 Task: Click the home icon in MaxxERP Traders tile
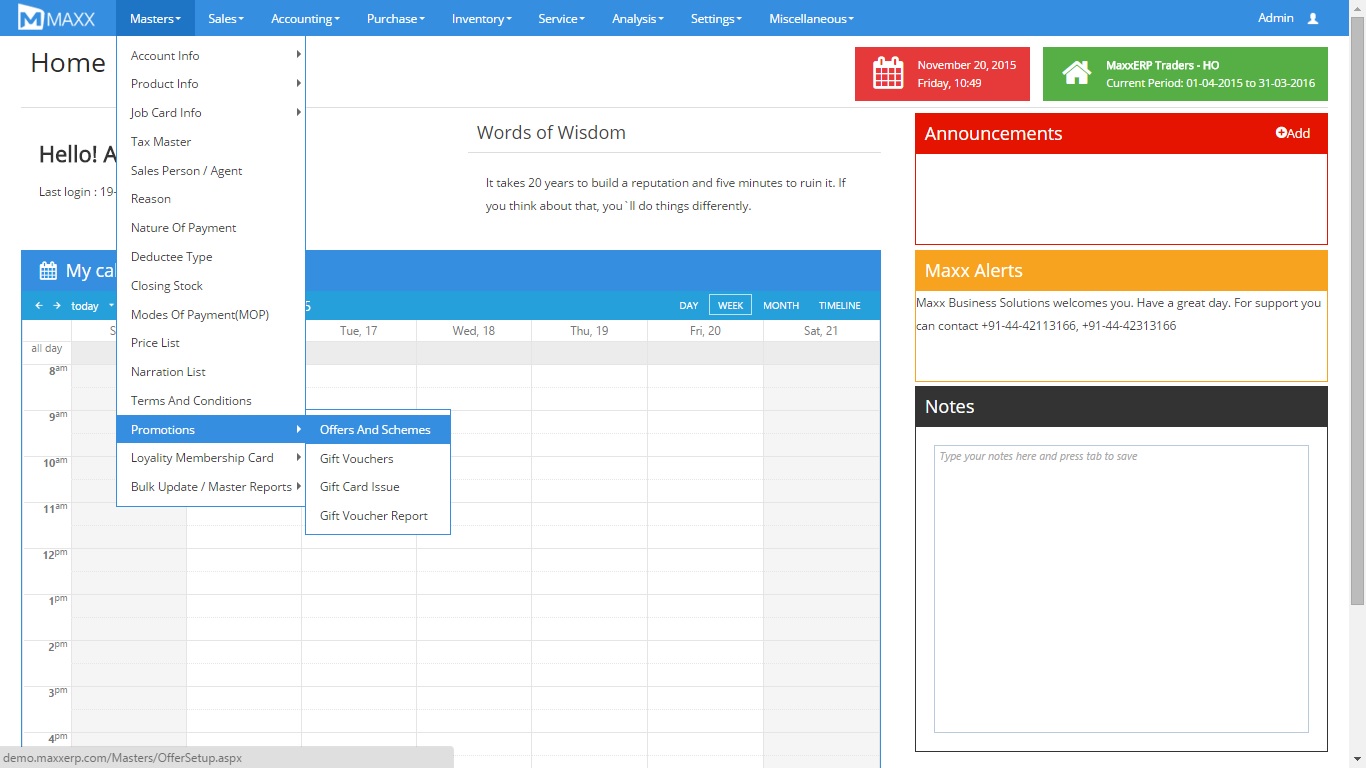(x=1076, y=74)
